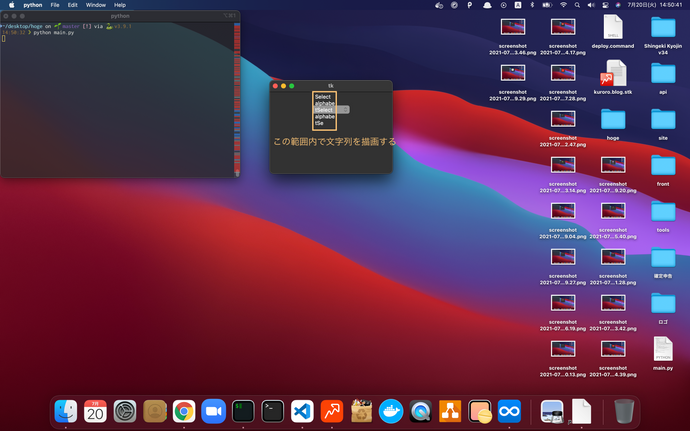Open the File menu
The image size is (690, 431).
[x=55, y=5]
